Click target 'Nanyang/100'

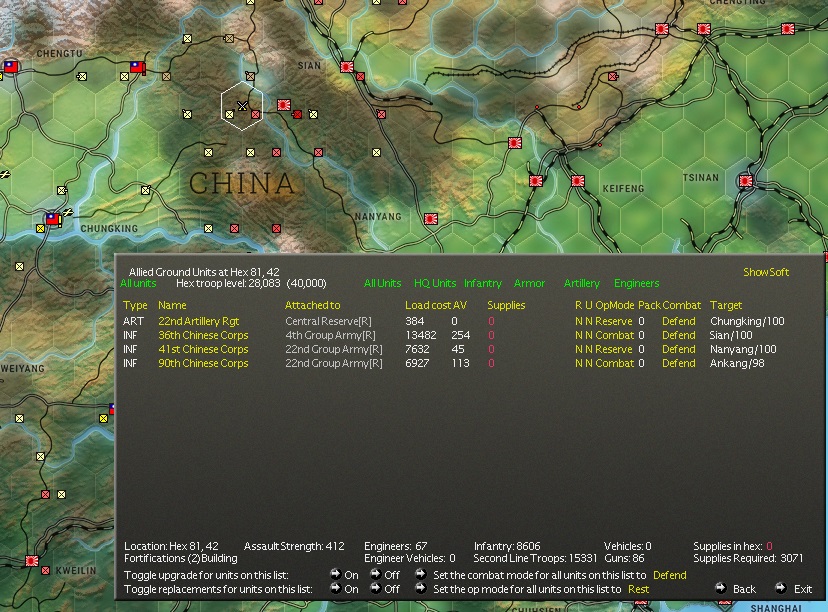pyautogui.click(x=743, y=349)
